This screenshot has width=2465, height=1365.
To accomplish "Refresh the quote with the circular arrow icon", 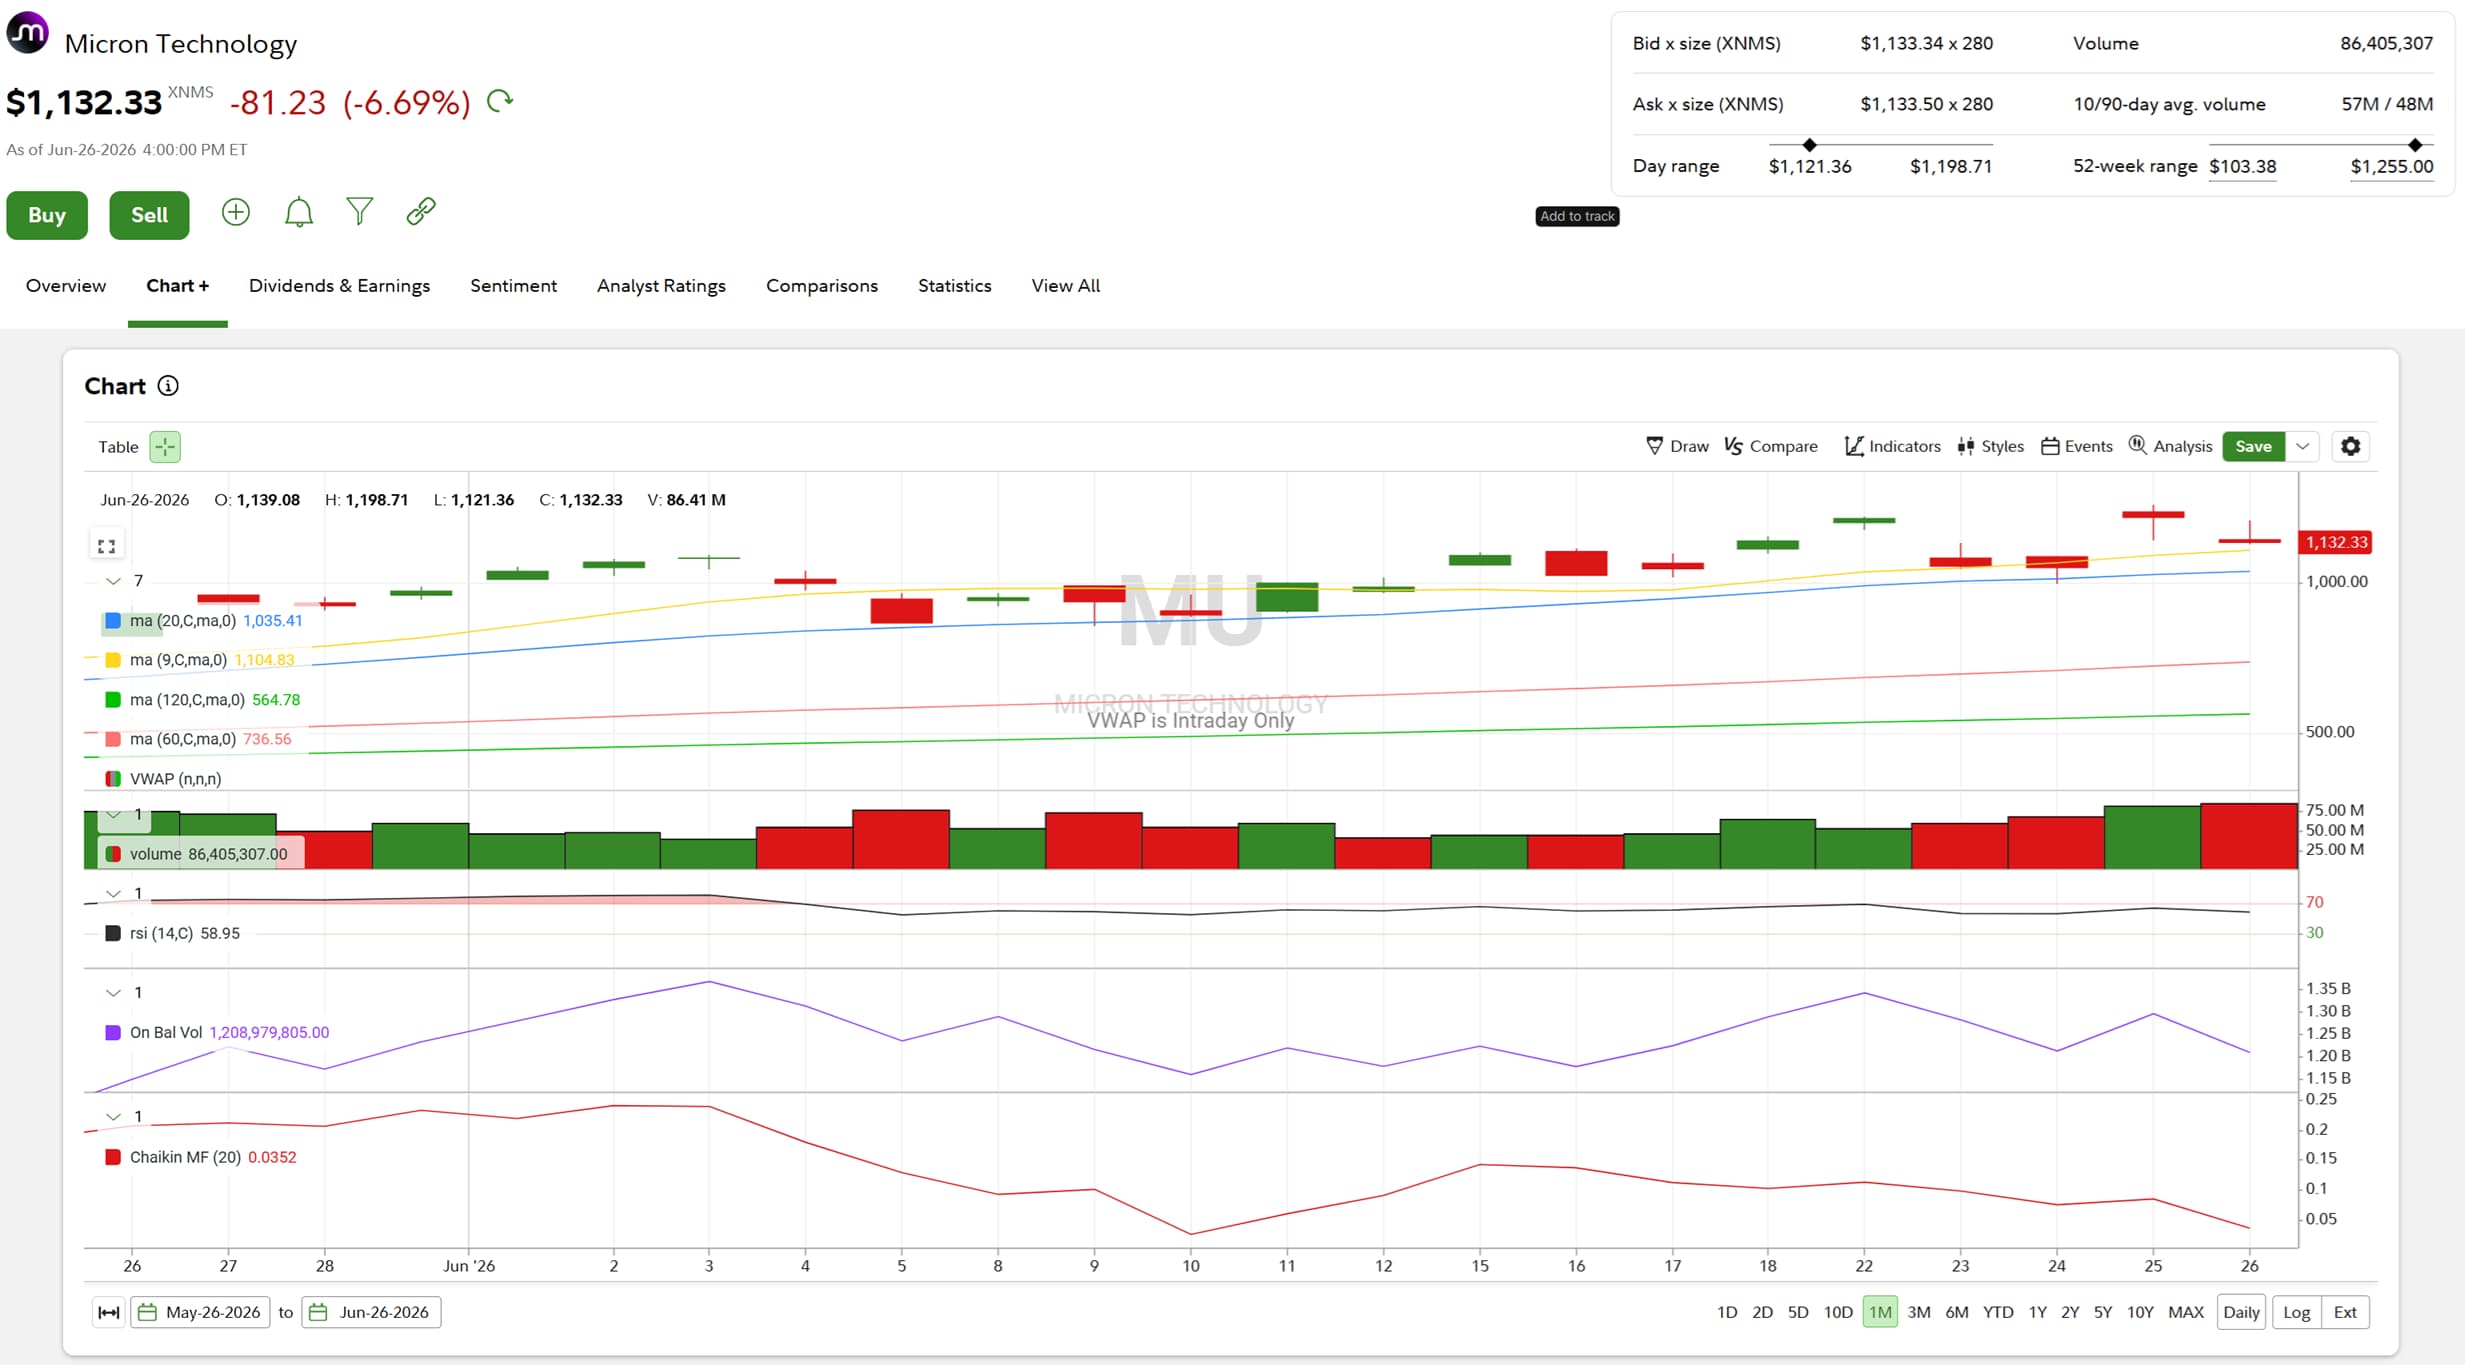I will click(x=500, y=101).
